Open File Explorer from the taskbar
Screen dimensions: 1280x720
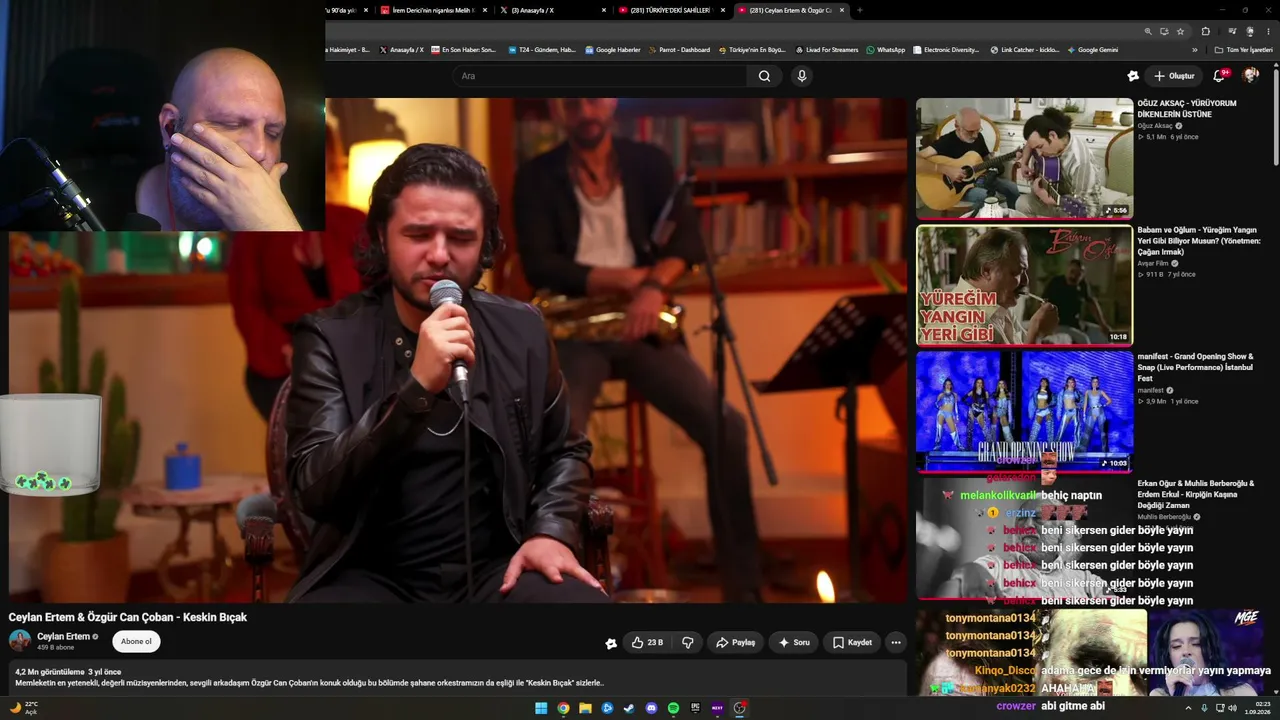[x=585, y=708]
